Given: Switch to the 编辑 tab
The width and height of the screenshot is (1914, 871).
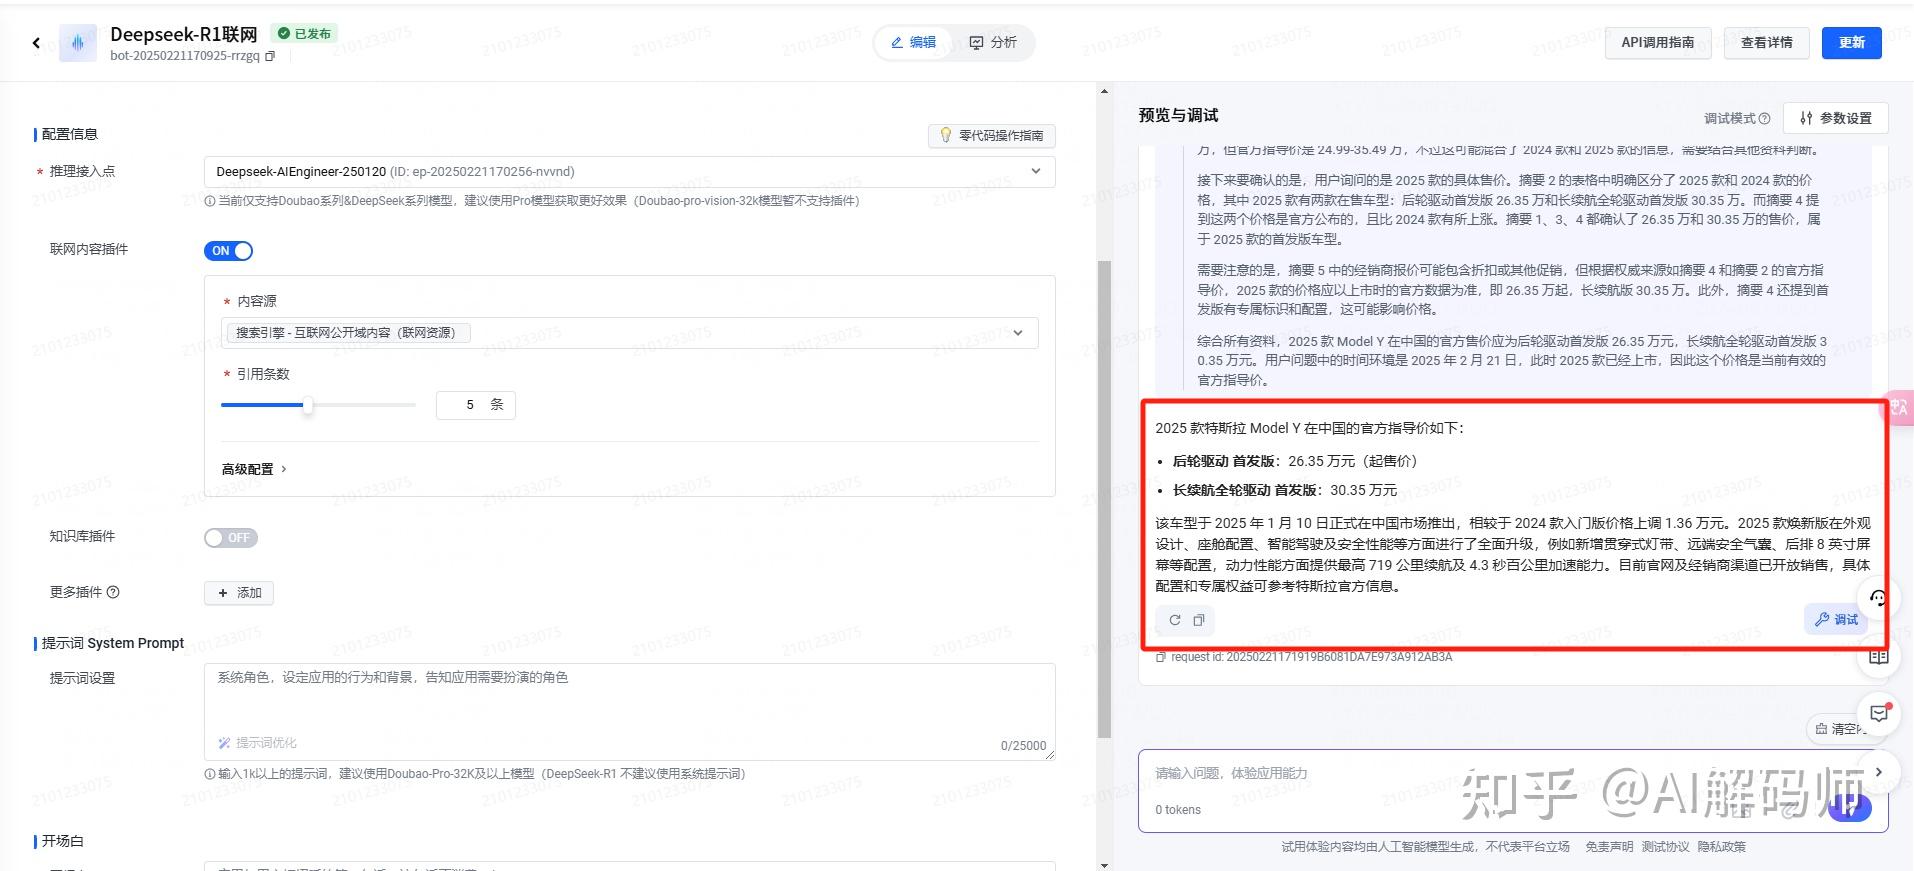Looking at the screenshot, I should [x=914, y=43].
